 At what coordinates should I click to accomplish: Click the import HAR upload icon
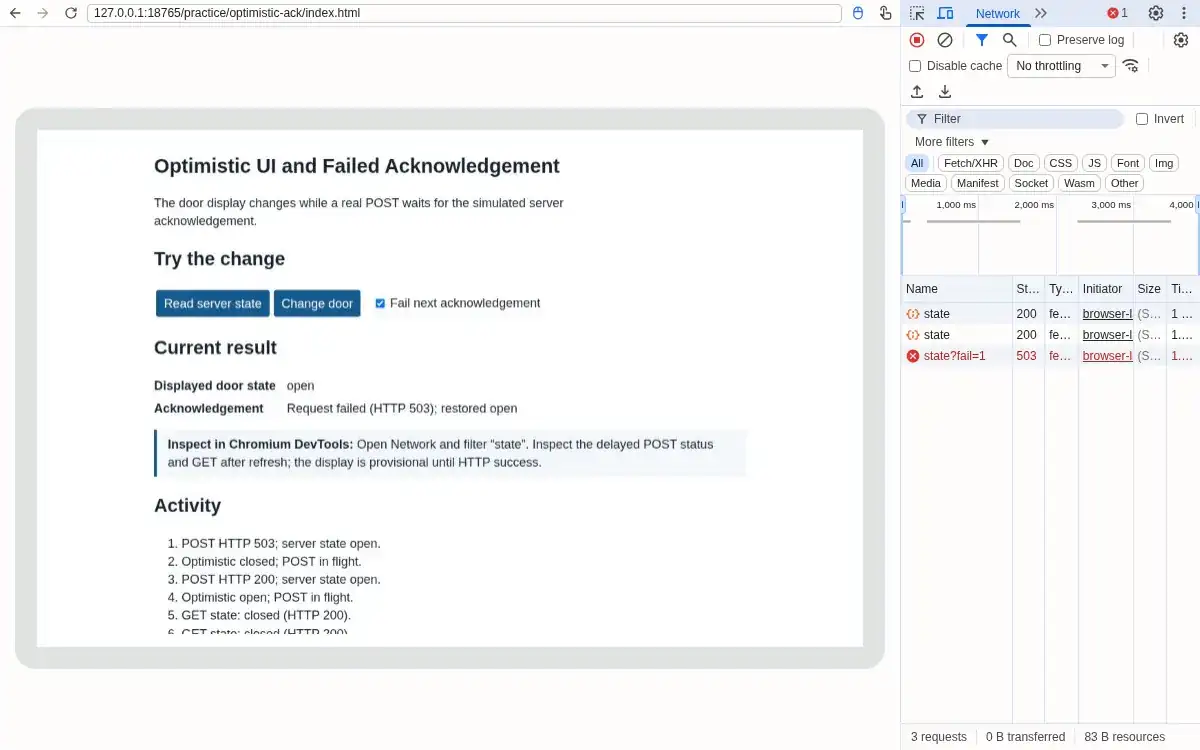coord(917,92)
